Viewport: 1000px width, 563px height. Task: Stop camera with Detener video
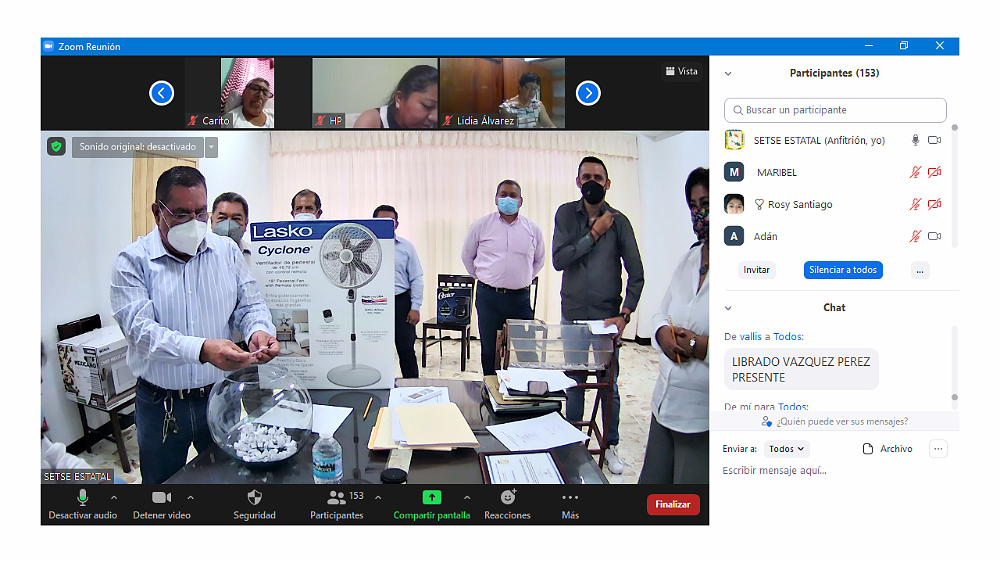pyautogui.click(x=161, y=497)
